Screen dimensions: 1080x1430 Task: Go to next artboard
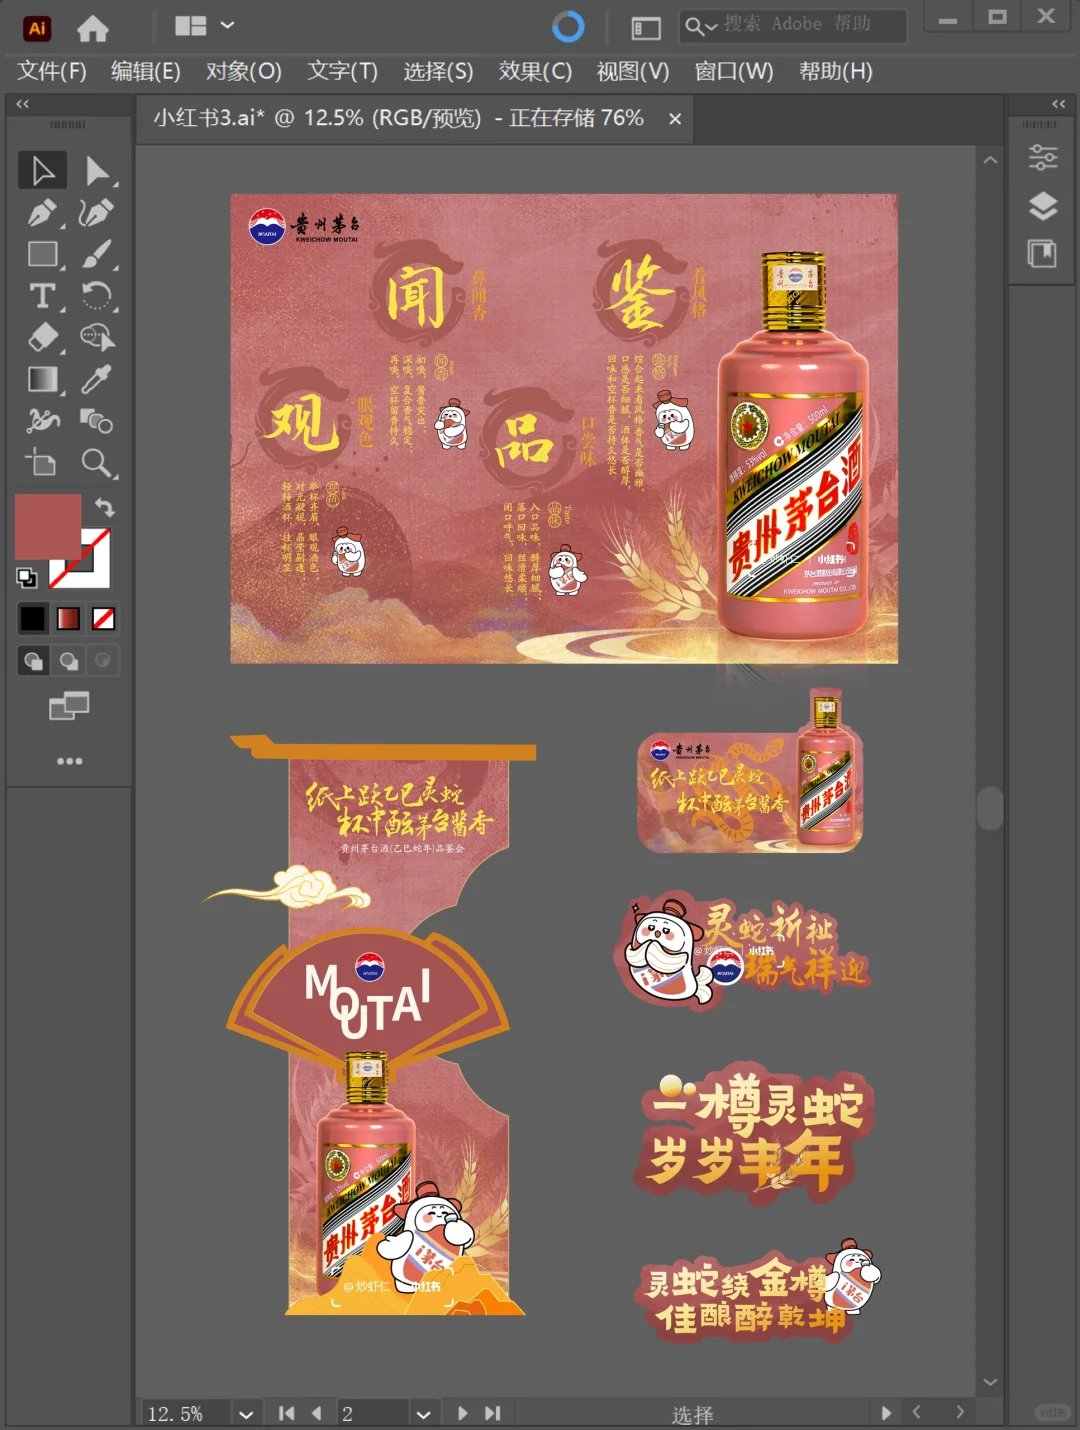click(462, 1413)
